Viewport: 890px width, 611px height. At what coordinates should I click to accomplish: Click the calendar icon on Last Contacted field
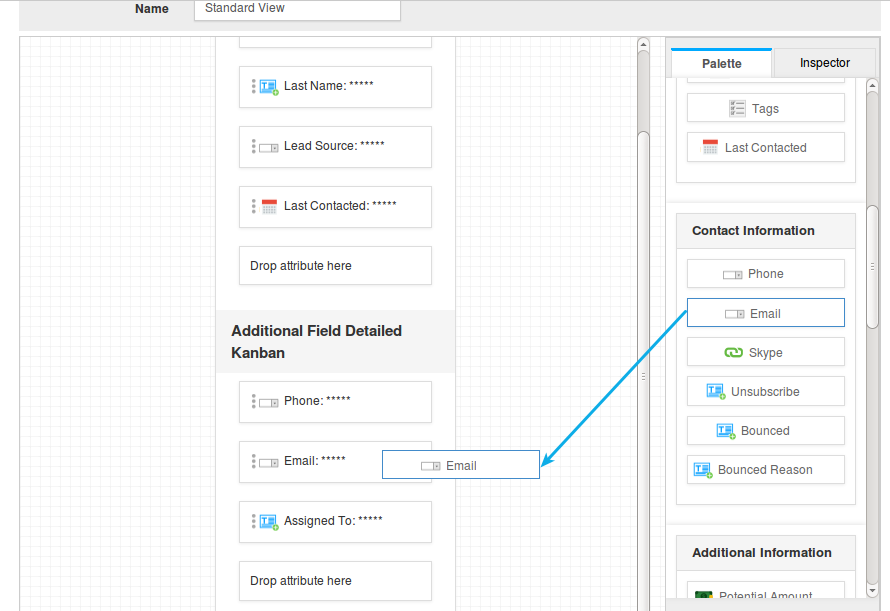click(269, 206)
